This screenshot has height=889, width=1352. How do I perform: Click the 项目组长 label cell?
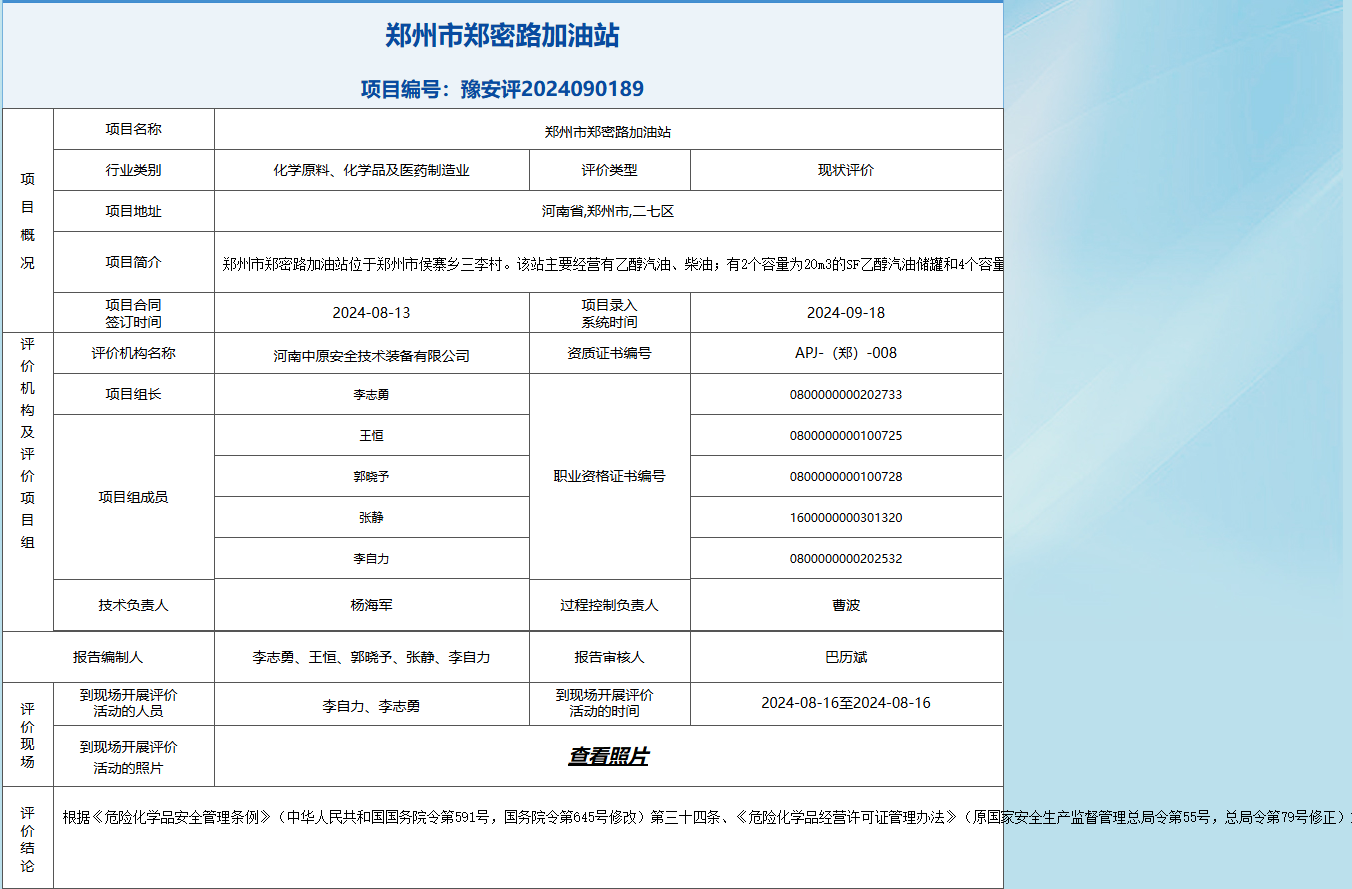pos(133,394)
